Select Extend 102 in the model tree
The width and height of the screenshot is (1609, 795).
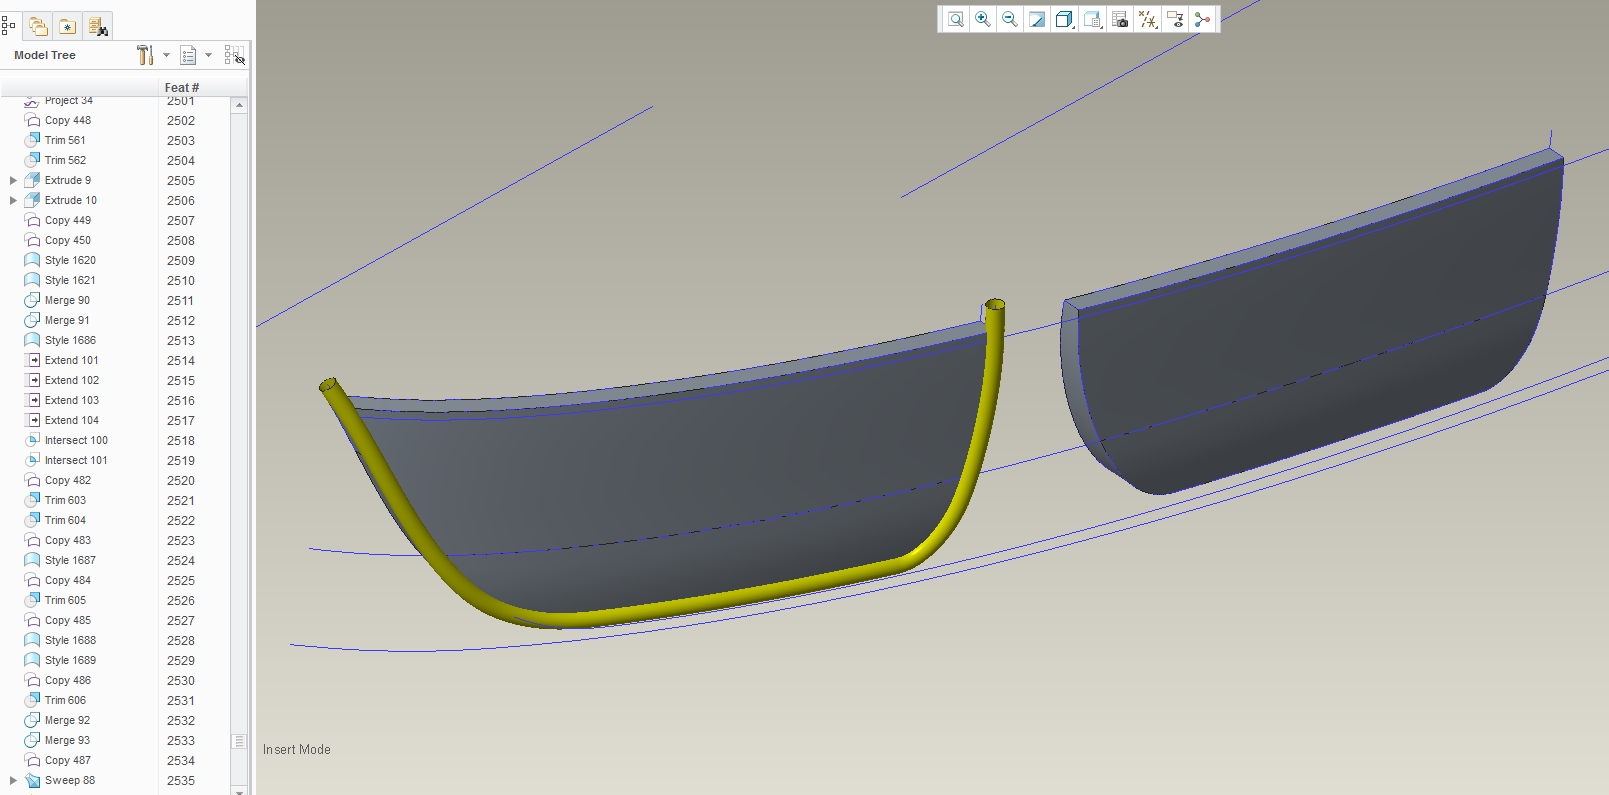pos(72,380)
